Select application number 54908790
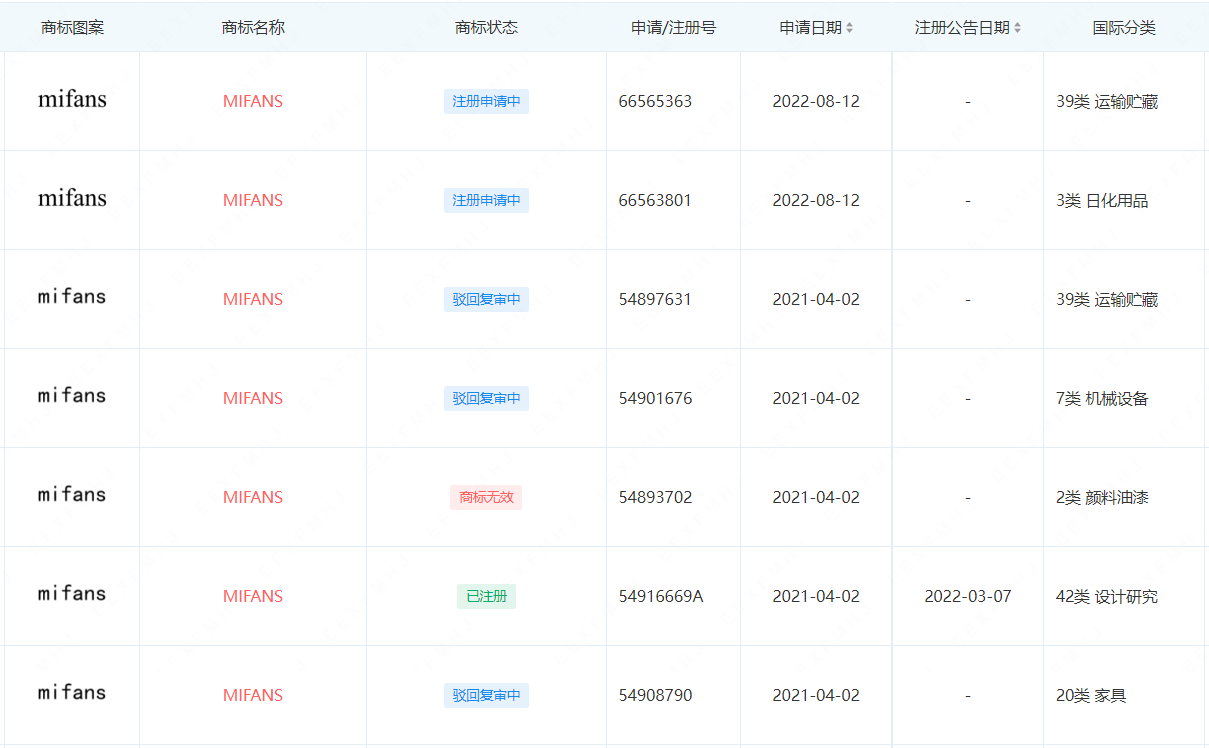Image resolution: width=1209 pixels, height=748 pixels. point(655,695)
